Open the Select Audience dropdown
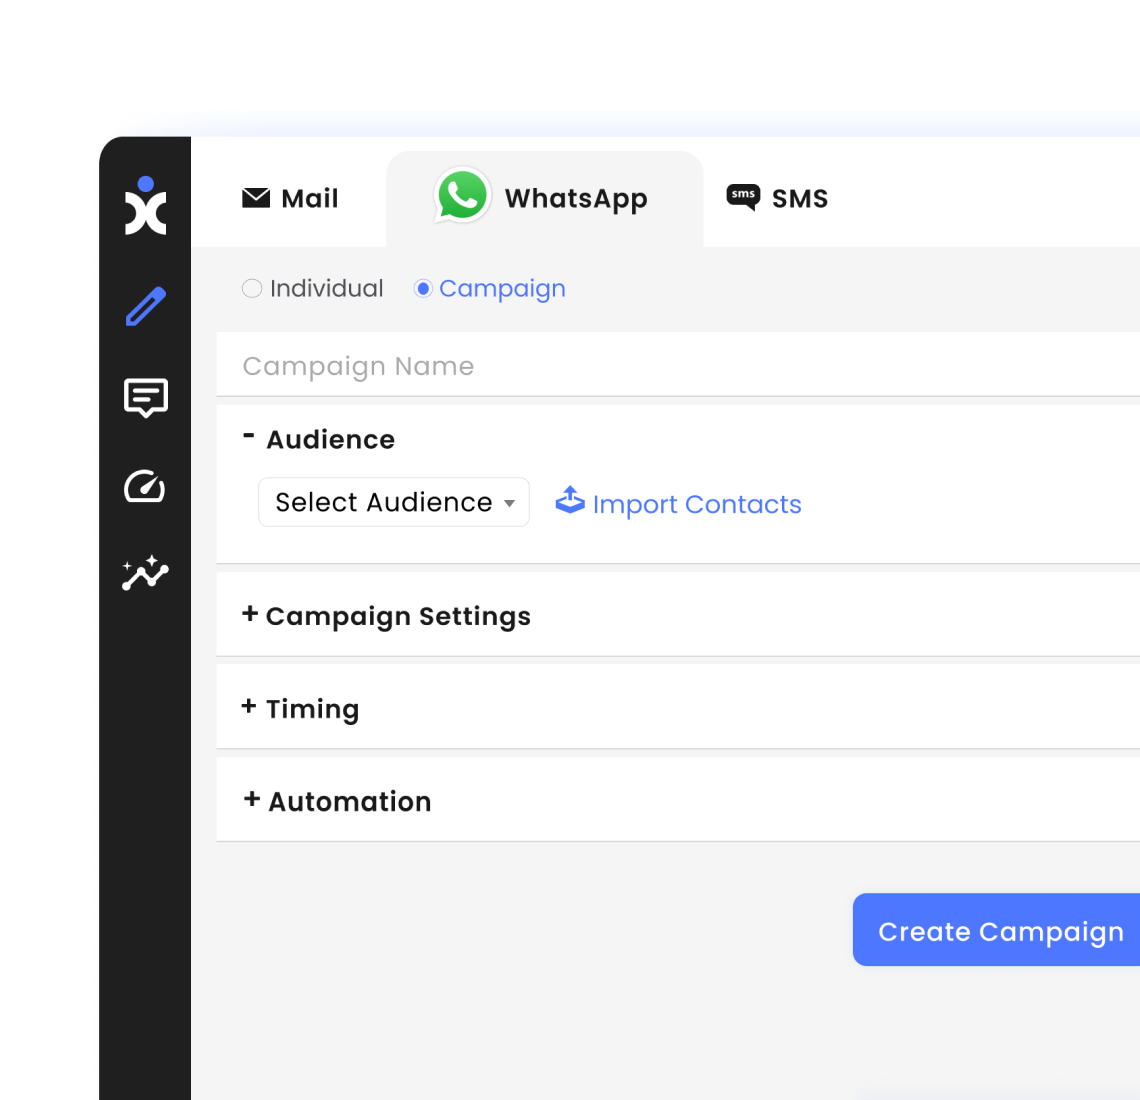This screenshot has width=1140, height=1100. click(x=394, y=502)
